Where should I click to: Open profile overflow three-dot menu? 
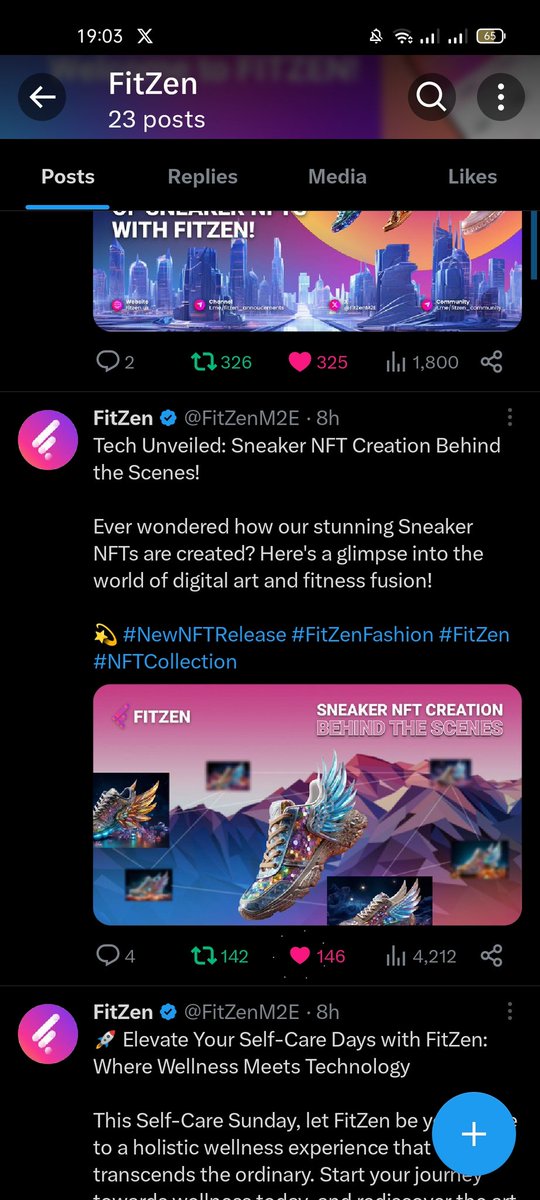(x=498, y=97)
